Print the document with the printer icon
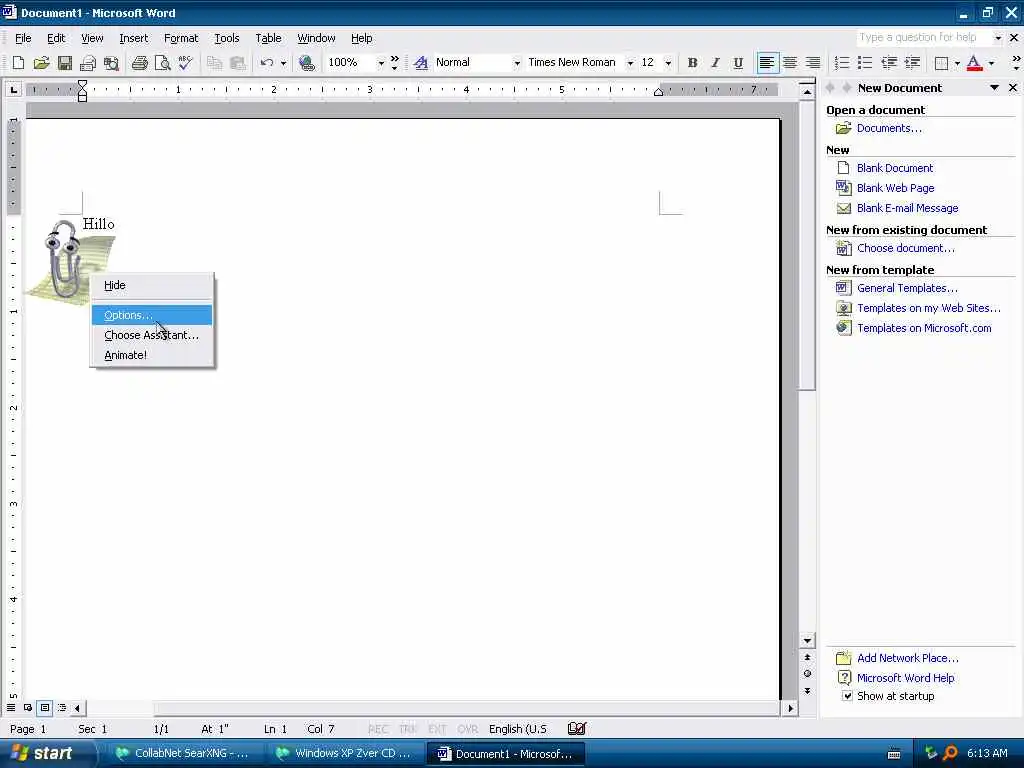This screenshot has width=1024, height=768. (140, 63)
